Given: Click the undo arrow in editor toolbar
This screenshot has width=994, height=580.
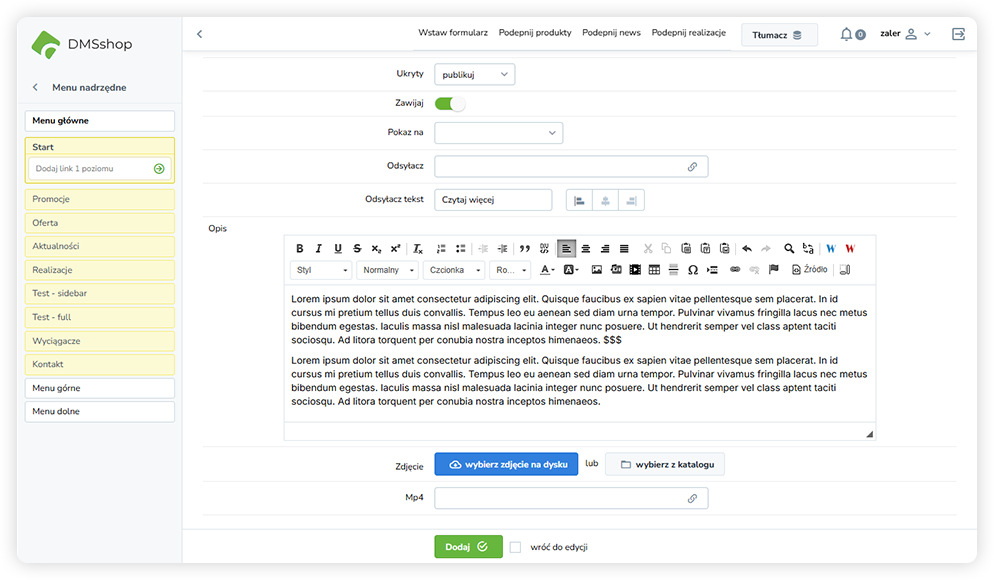Looking at the screenshot, I should [x=747, y=249].
